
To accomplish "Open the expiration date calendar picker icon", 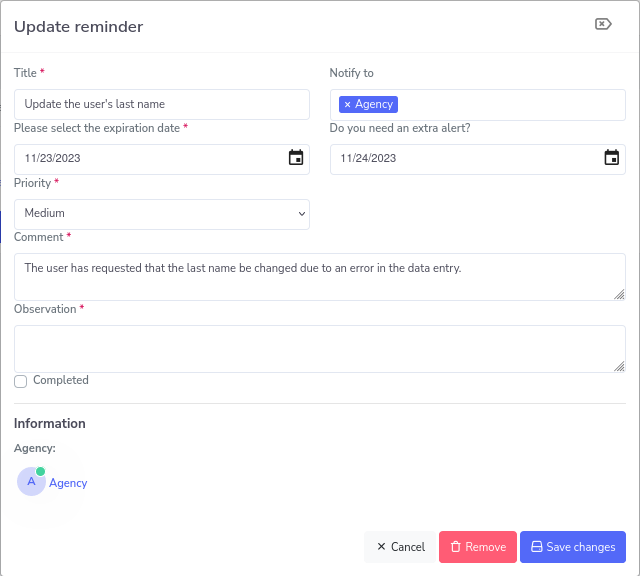I will click(x=296, y=158).
